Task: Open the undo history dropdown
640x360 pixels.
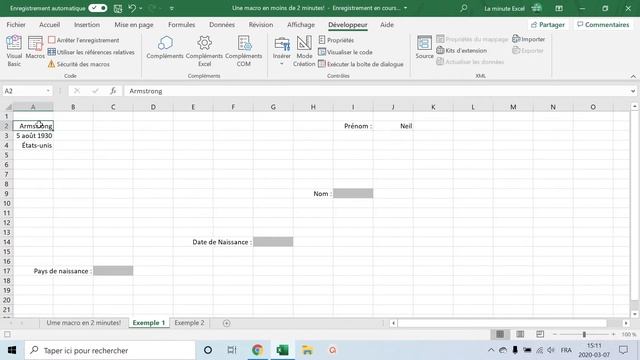Action: 141,8
